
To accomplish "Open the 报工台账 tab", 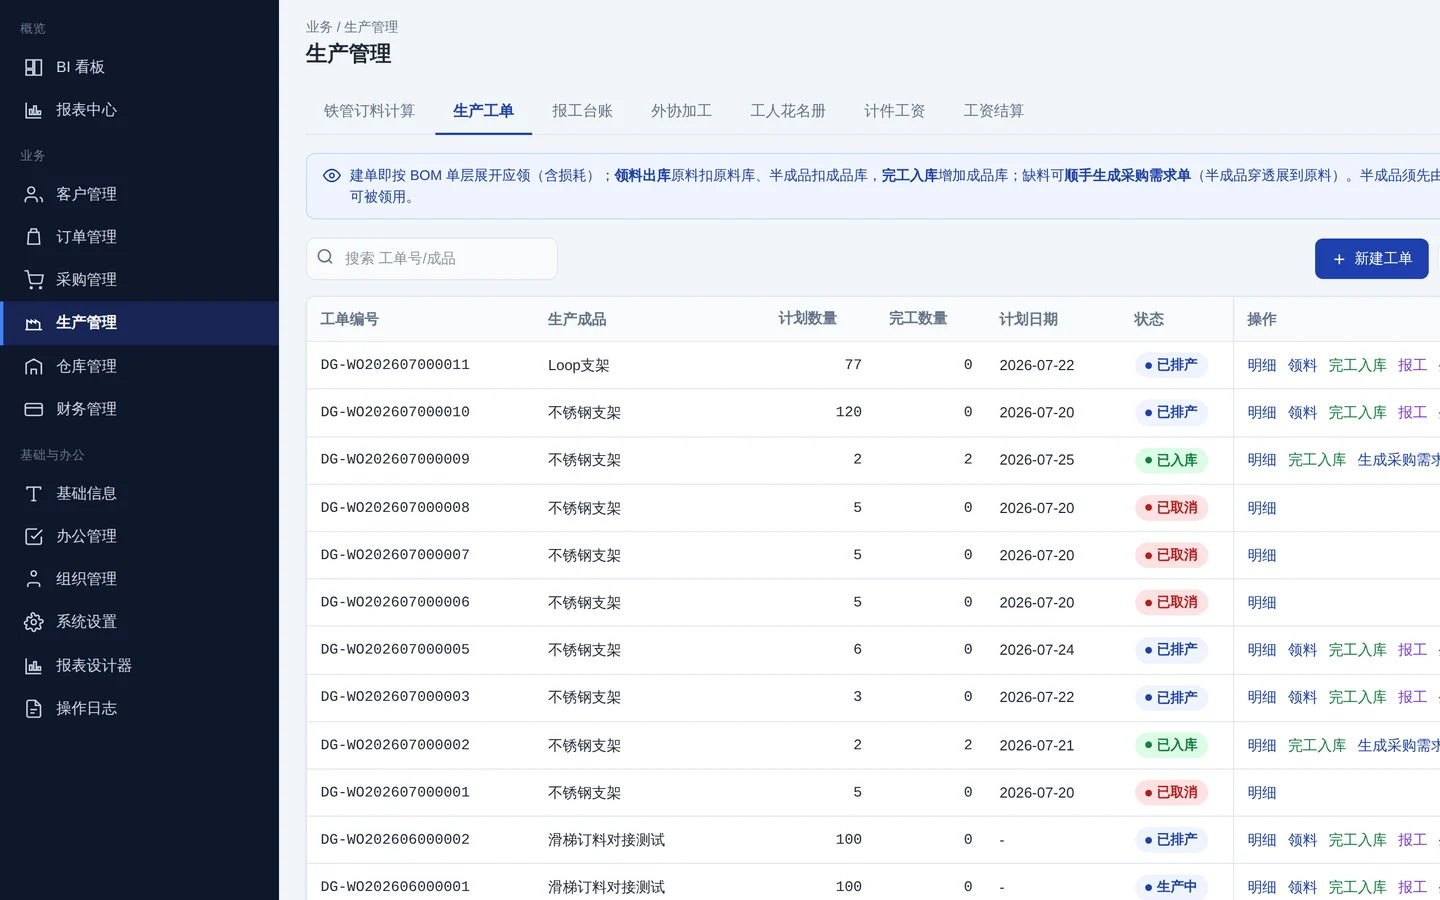I will (582, 111).
